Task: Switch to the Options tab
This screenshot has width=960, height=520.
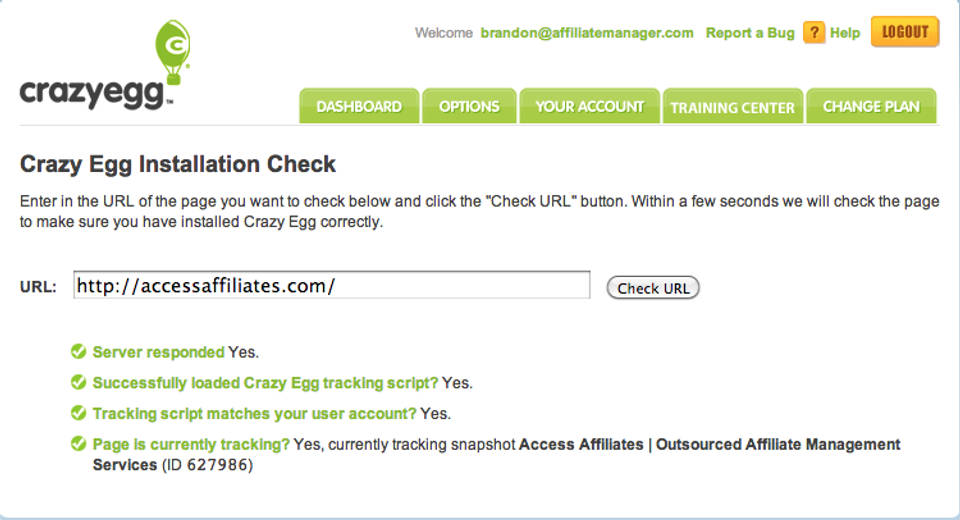Action: point(469,107)
